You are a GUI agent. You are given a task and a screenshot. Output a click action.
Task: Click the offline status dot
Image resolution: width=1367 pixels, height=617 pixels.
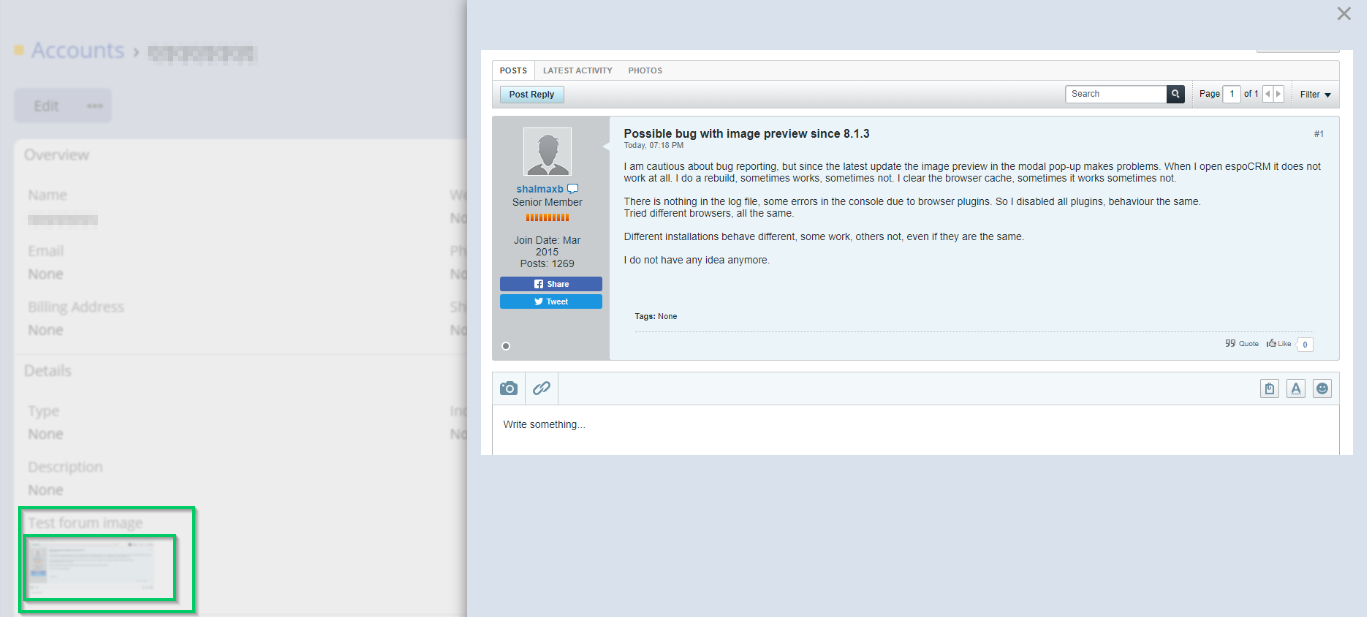(x=505, y=346)
